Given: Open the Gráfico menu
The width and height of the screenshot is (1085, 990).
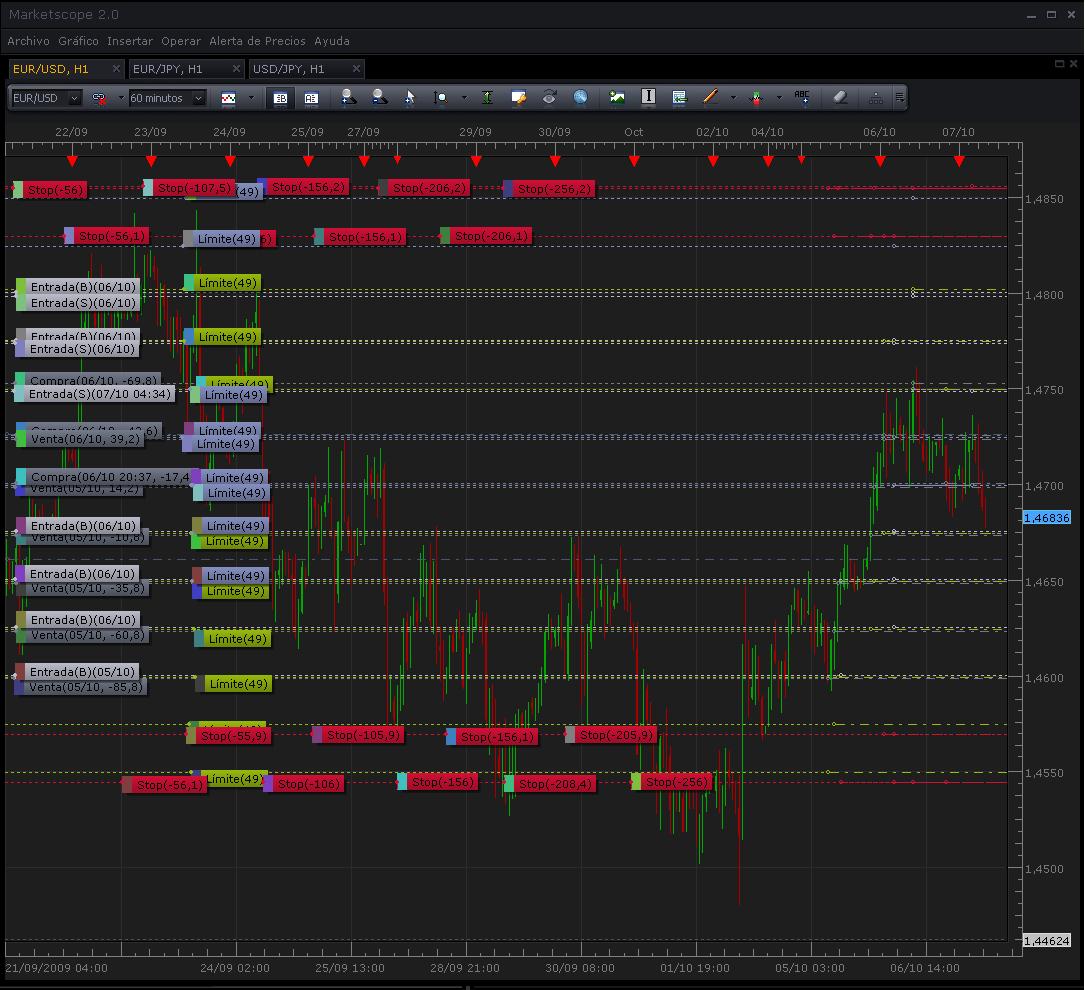Looking at the screenshot, I should tap(78, 42).
